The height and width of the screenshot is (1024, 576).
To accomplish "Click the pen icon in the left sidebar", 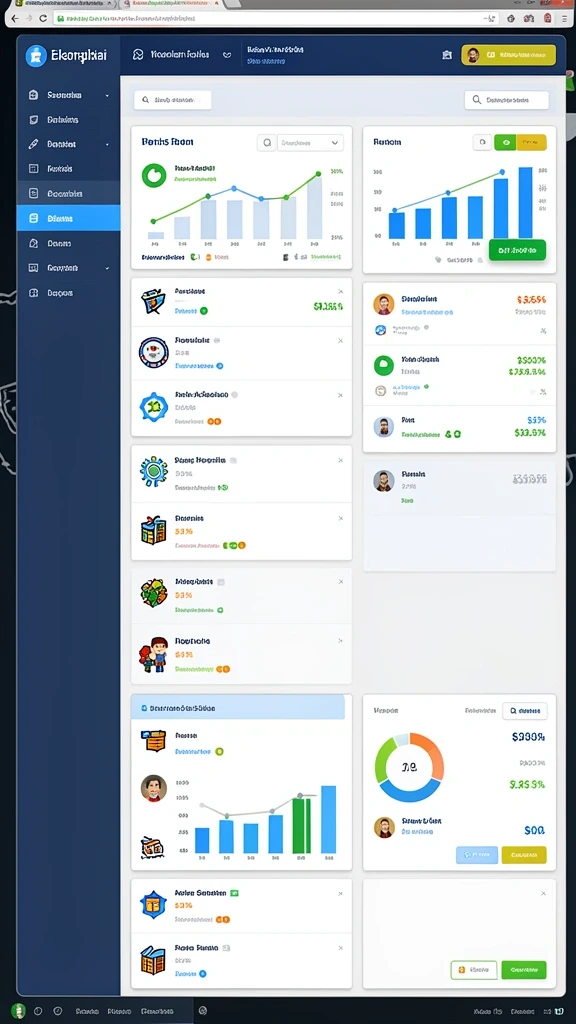I will coord(33,144).
